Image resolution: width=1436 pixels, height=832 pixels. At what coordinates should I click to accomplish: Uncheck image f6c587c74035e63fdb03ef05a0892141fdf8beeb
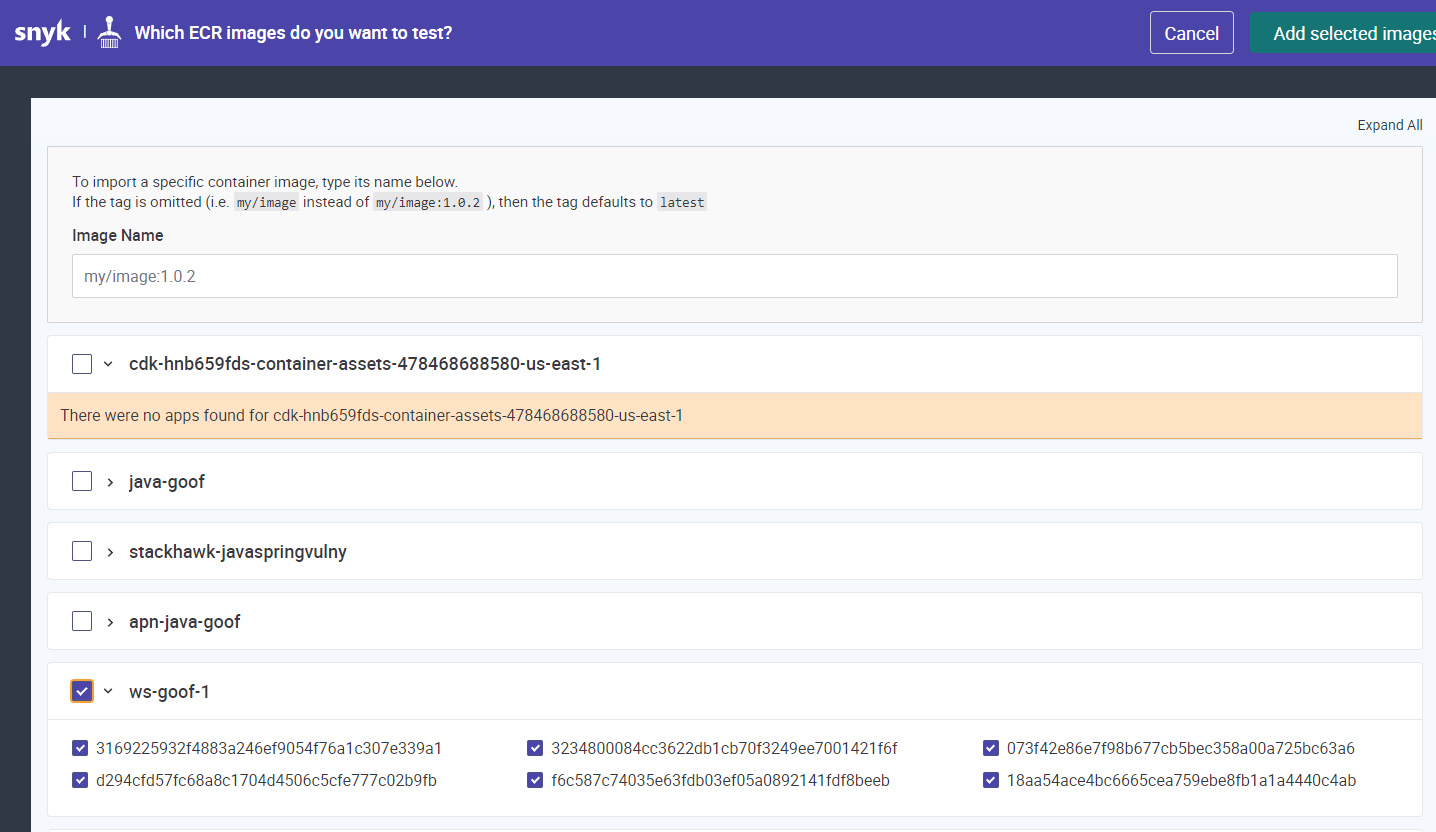click(535, 780)
